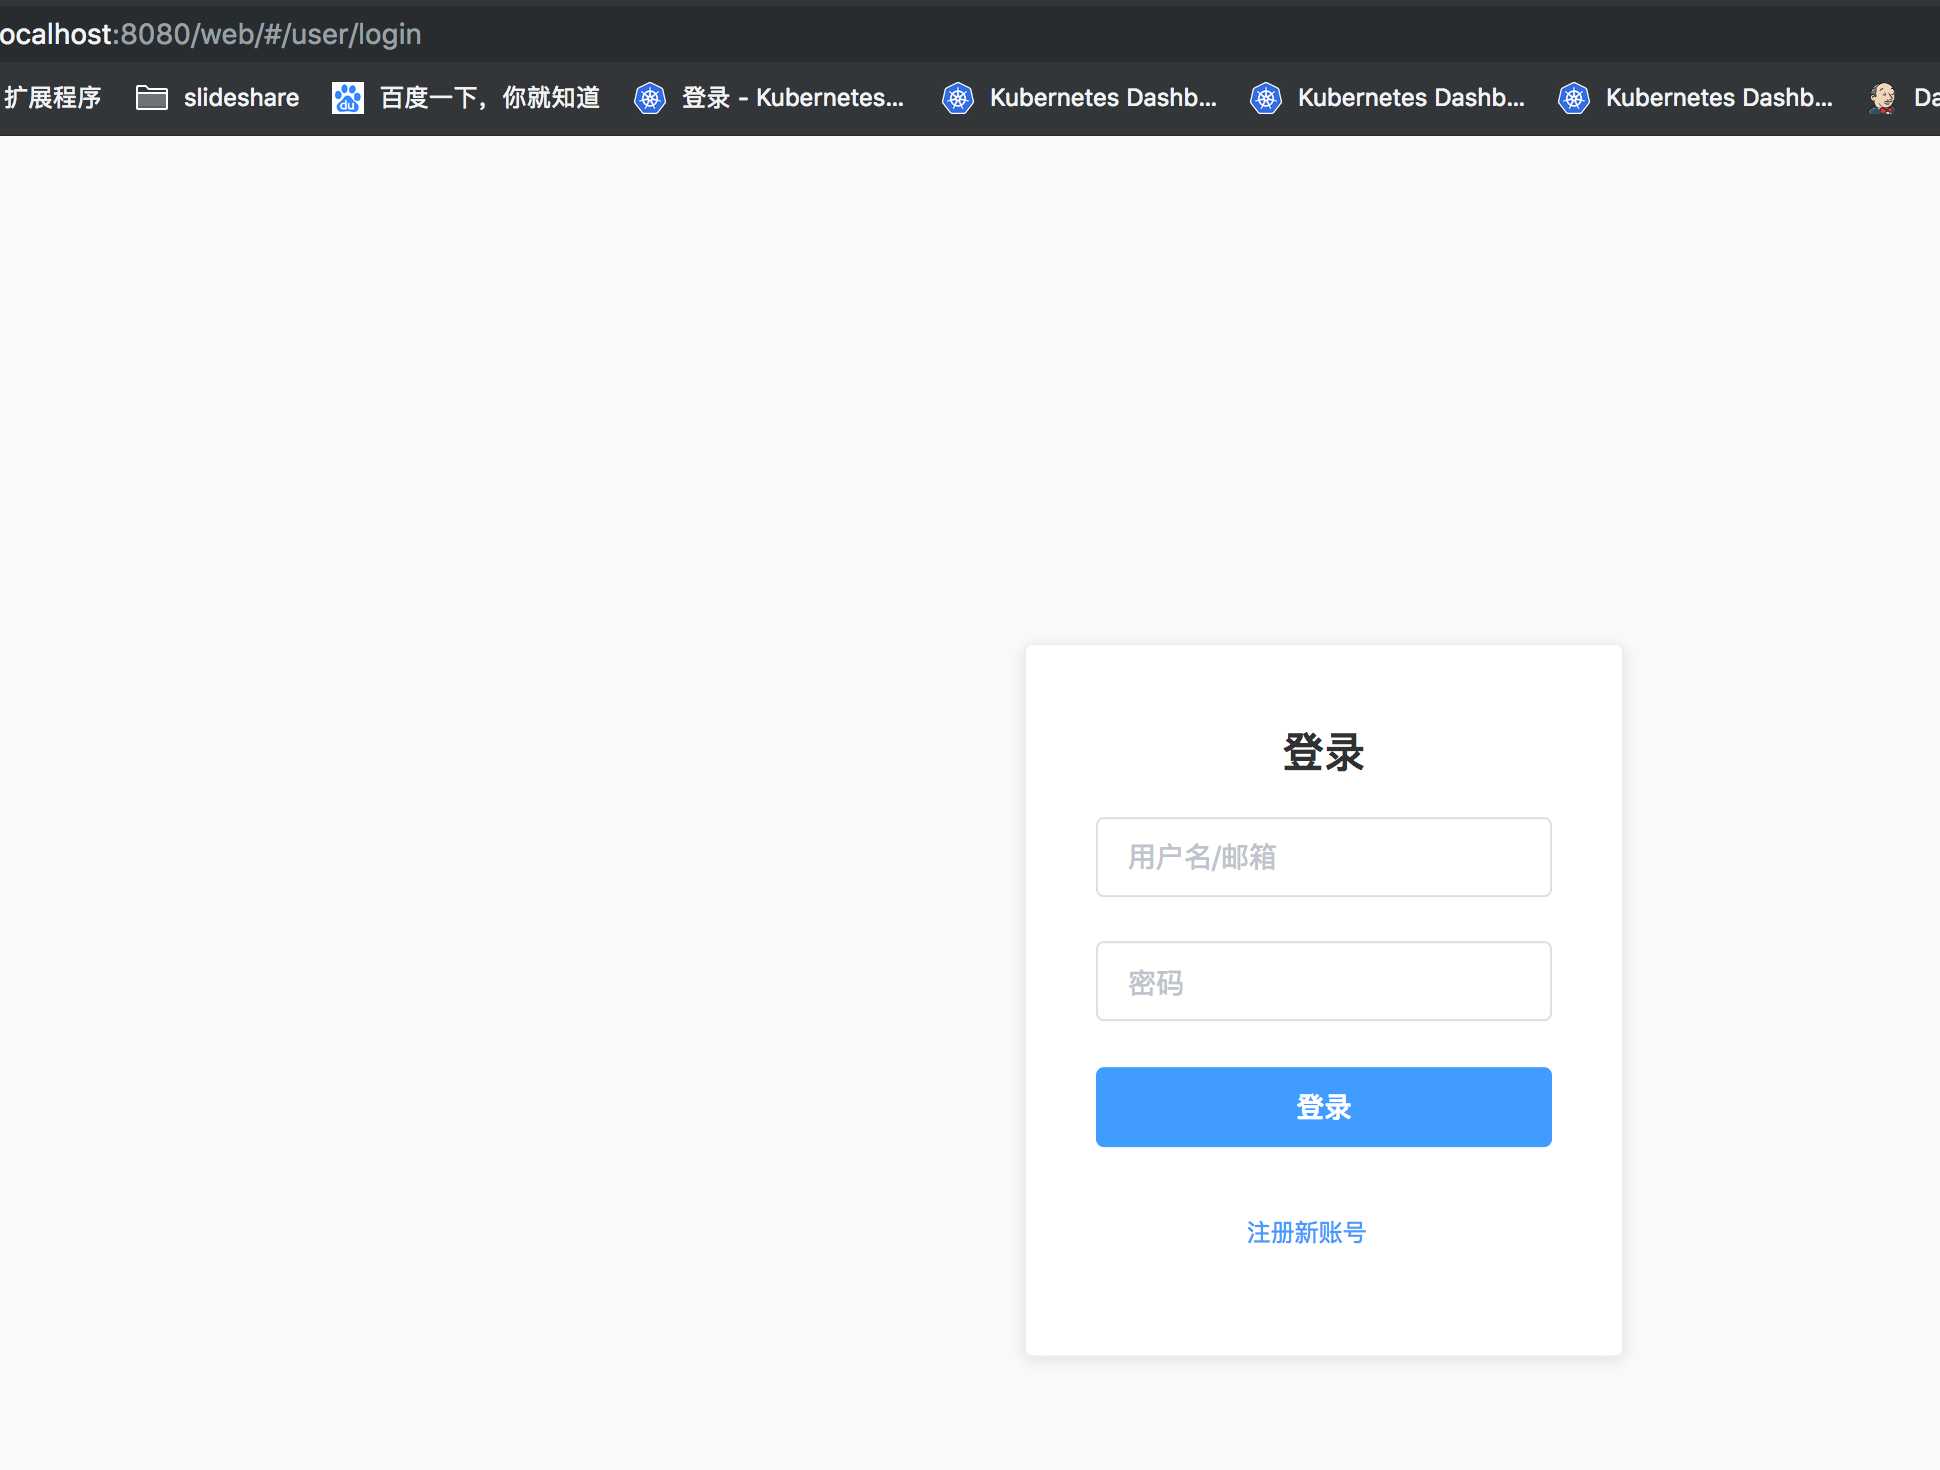This screenshot has width=1940, height=1470.
Task: Click the blue 登录 submit button
Action: point(1323,1107)
